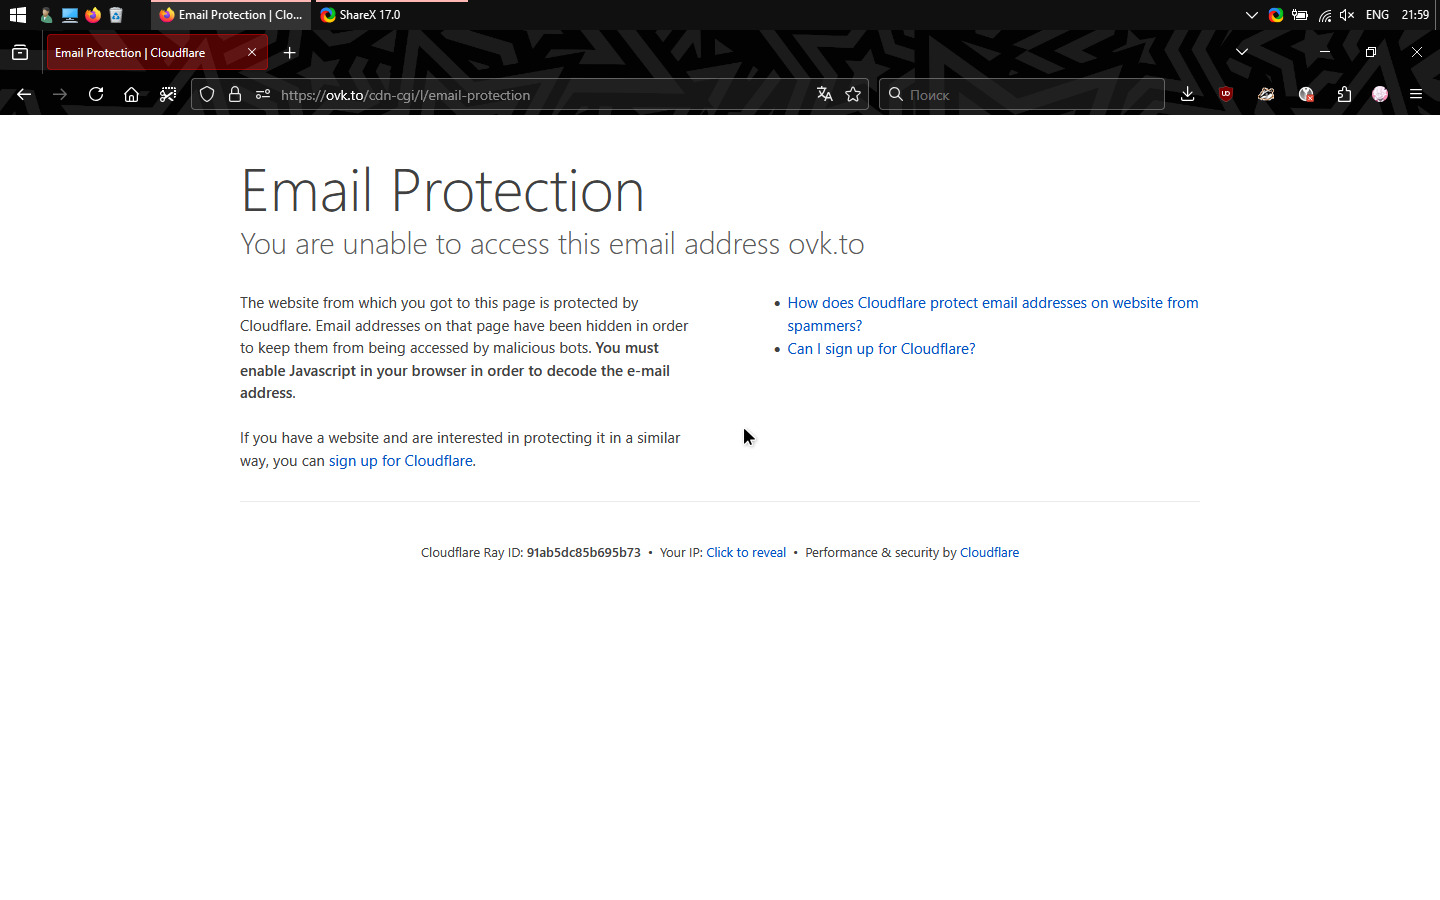
Task: Expand the system tray hidden icons chevron
Action: point(1251,15)
